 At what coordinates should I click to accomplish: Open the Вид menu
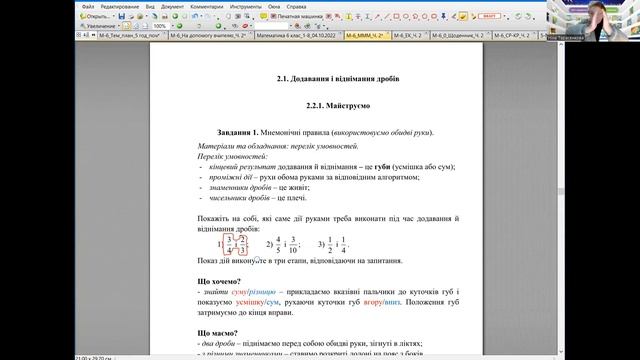click(150, 7)
